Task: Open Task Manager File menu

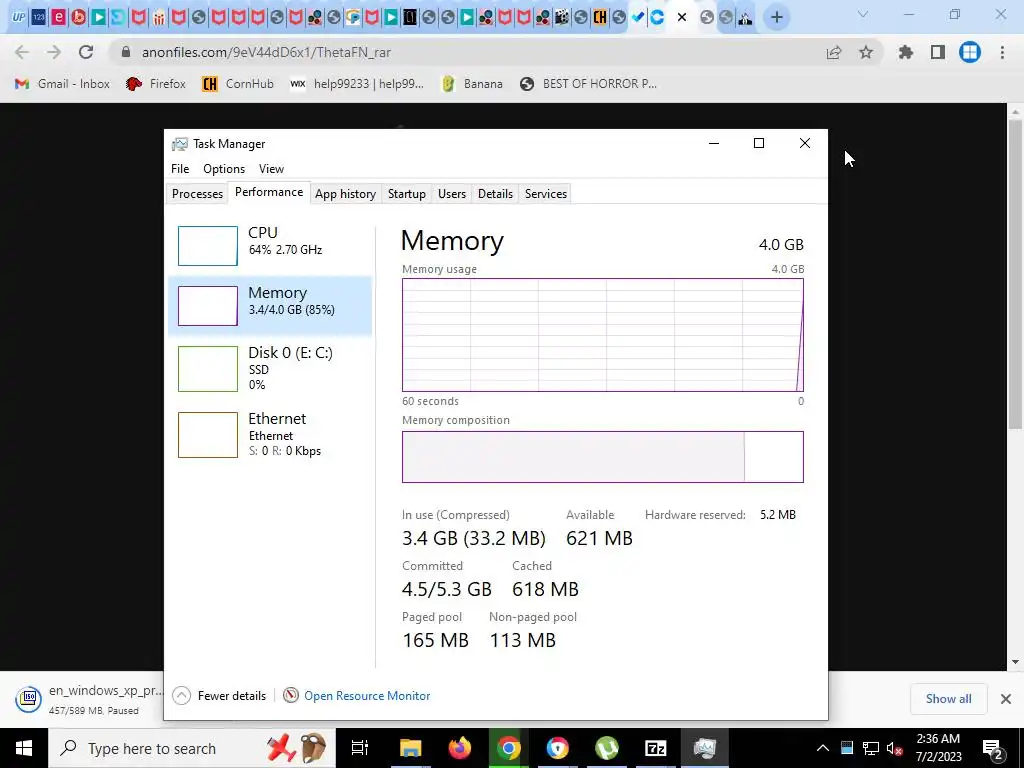Action: [180, 168]
